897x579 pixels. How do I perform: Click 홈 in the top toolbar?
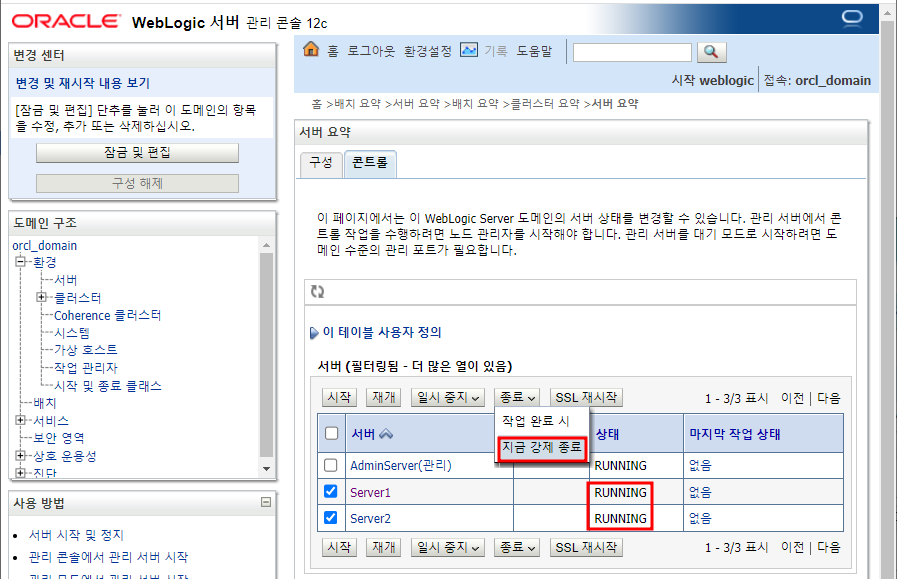point(333,51)
